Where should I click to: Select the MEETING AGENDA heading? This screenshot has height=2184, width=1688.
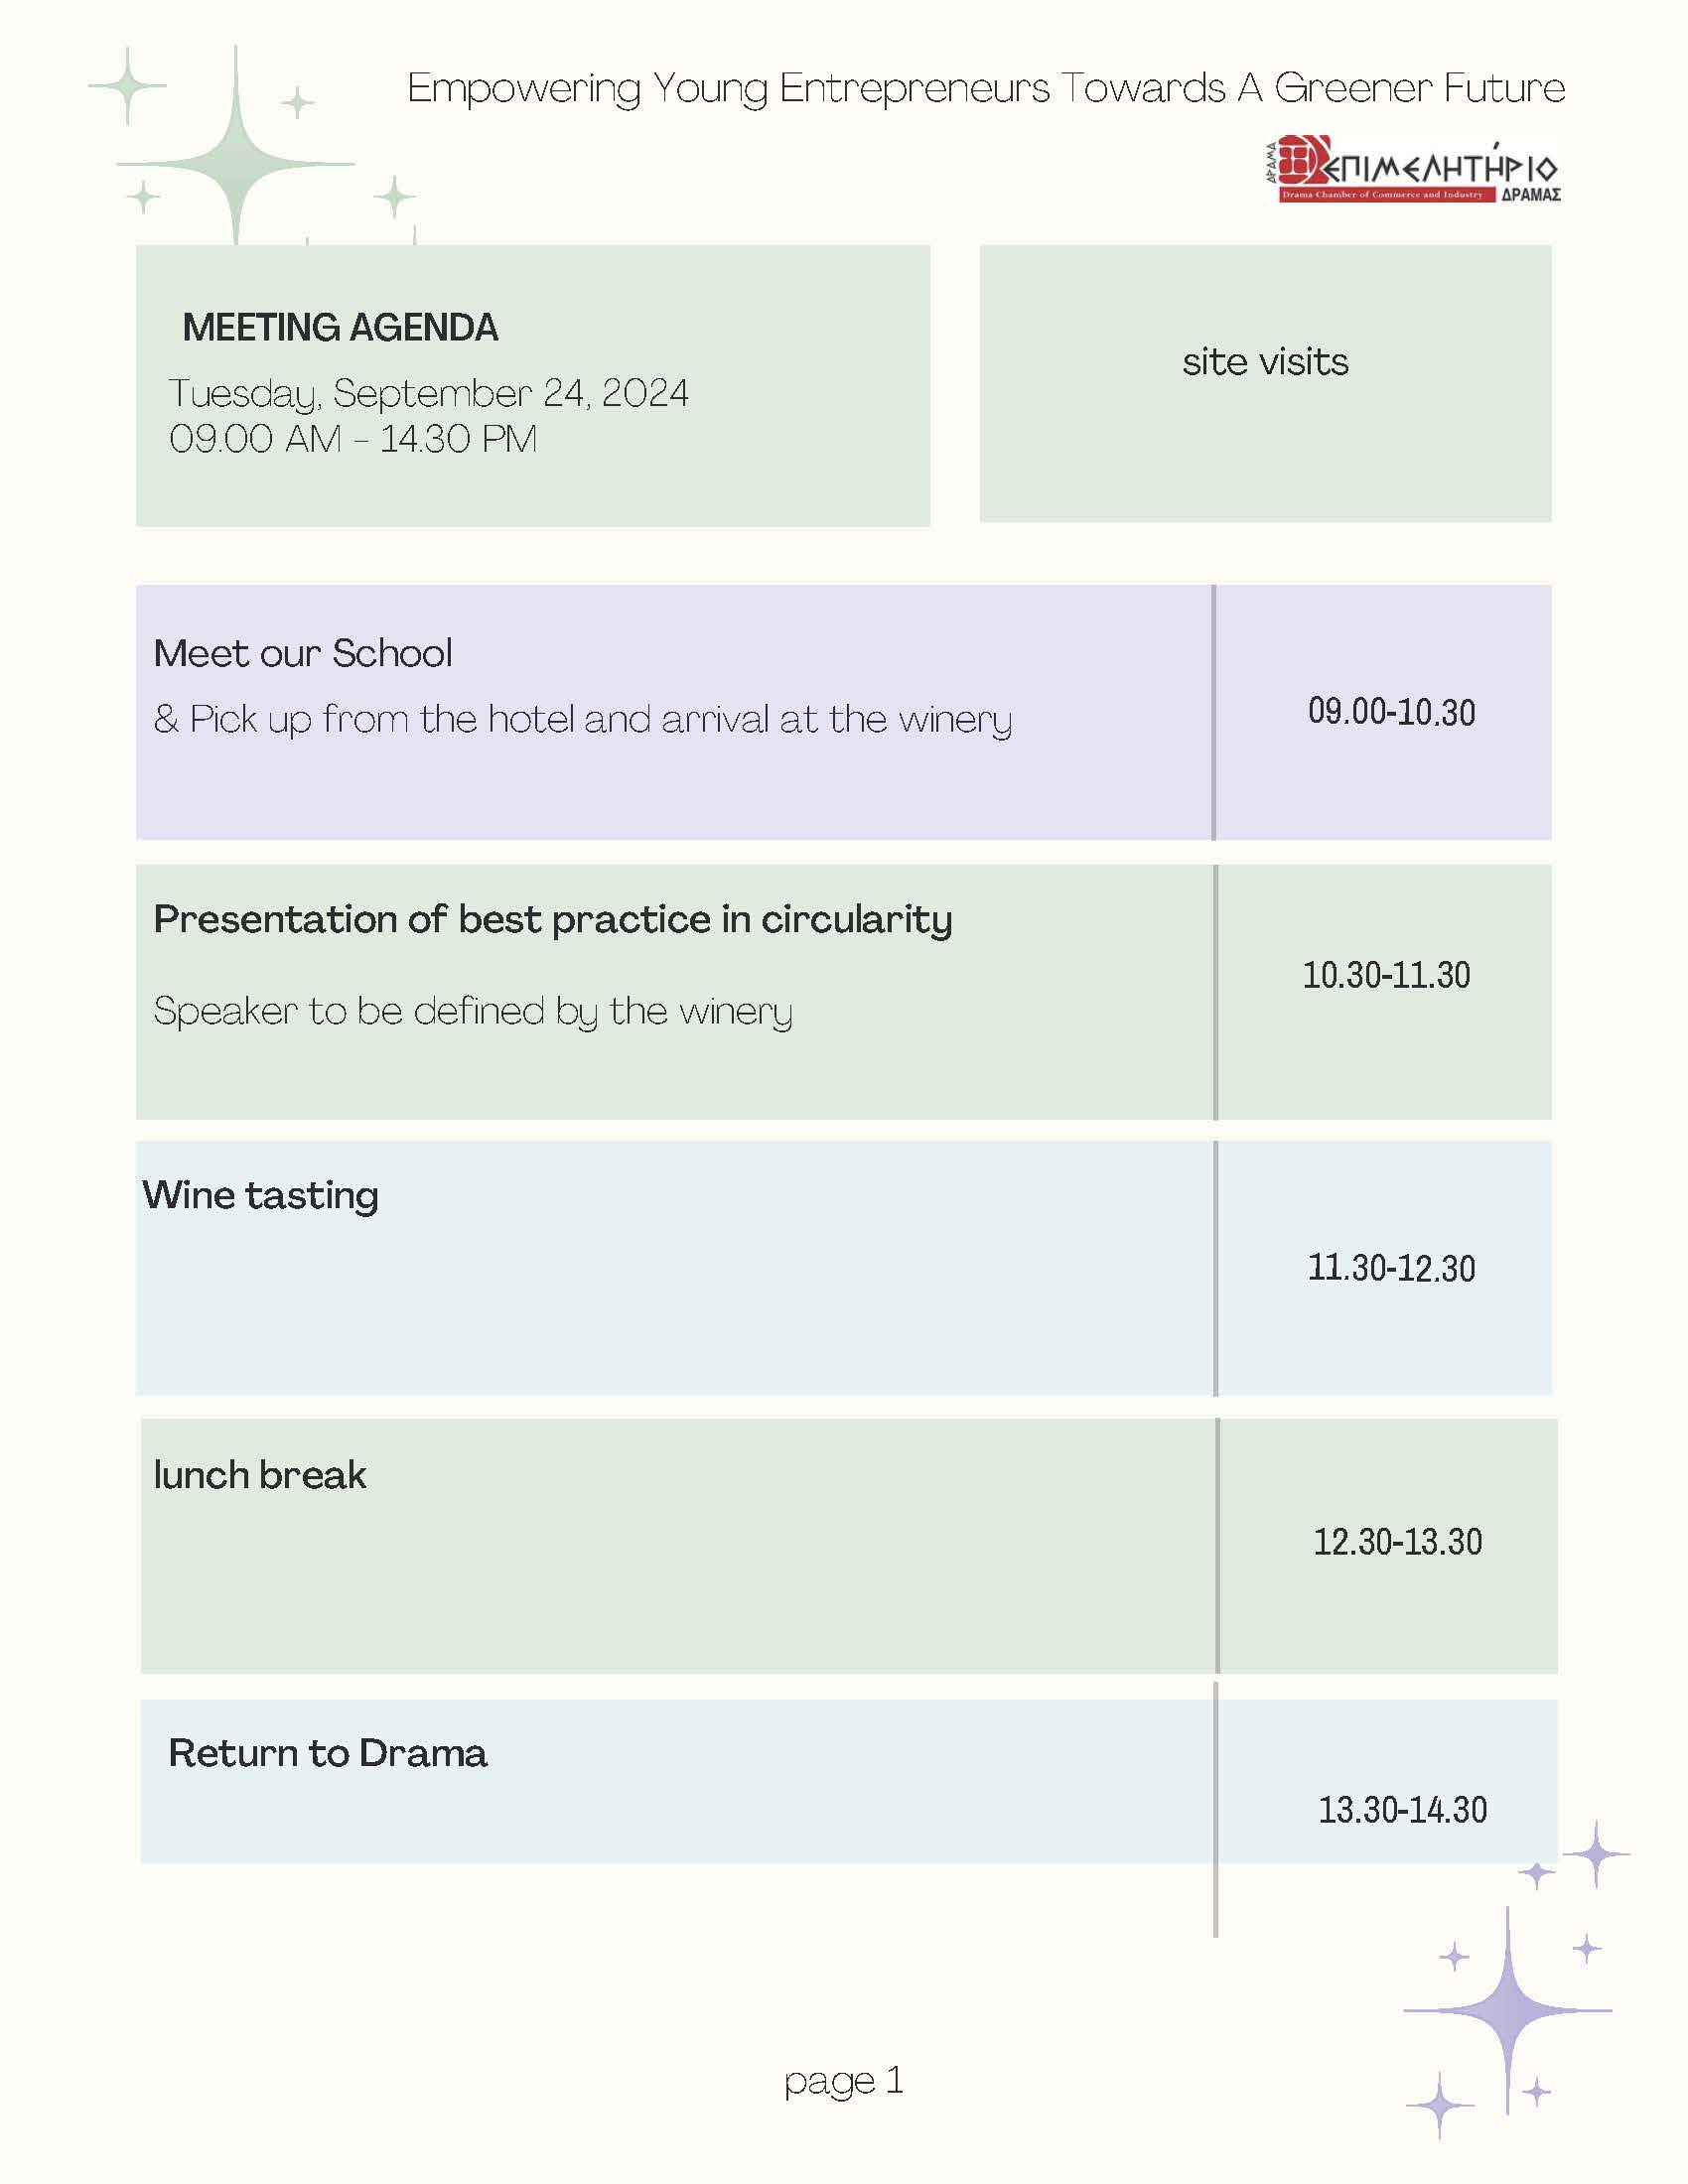340,328
